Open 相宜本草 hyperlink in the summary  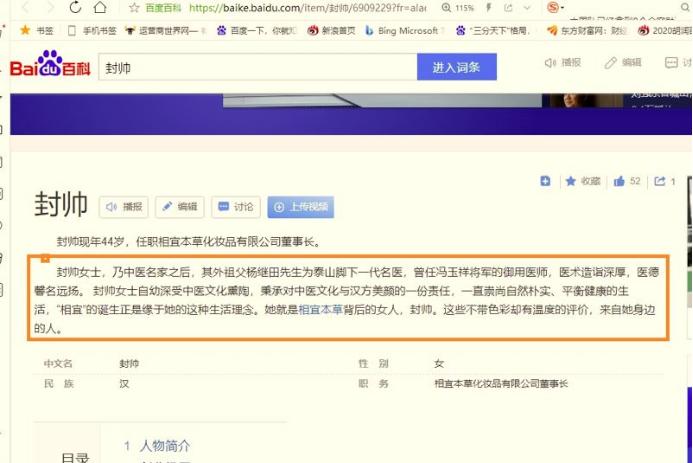click(x=320, y=310)
